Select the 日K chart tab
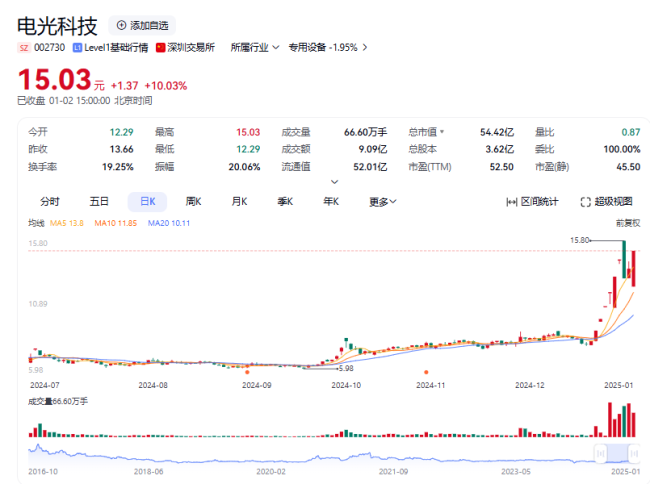Viewport: 650px width, 484px height. click(148, 202)
